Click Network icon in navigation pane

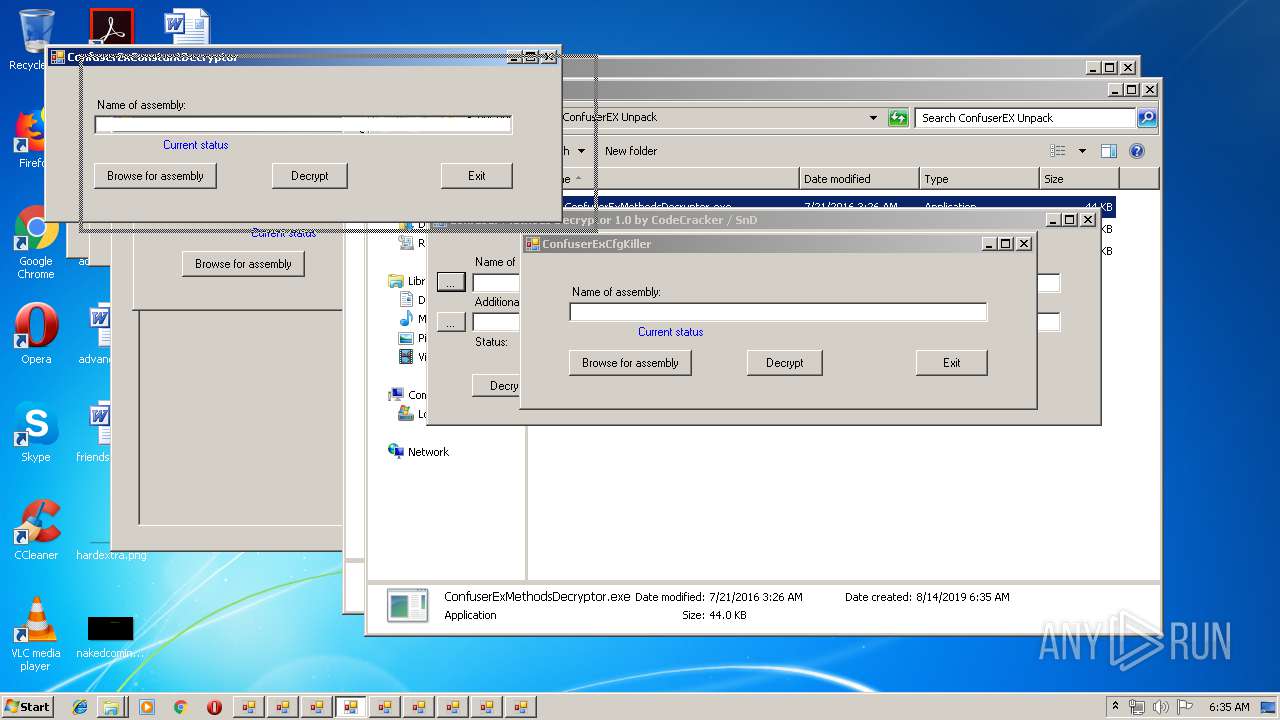[396, 452]
